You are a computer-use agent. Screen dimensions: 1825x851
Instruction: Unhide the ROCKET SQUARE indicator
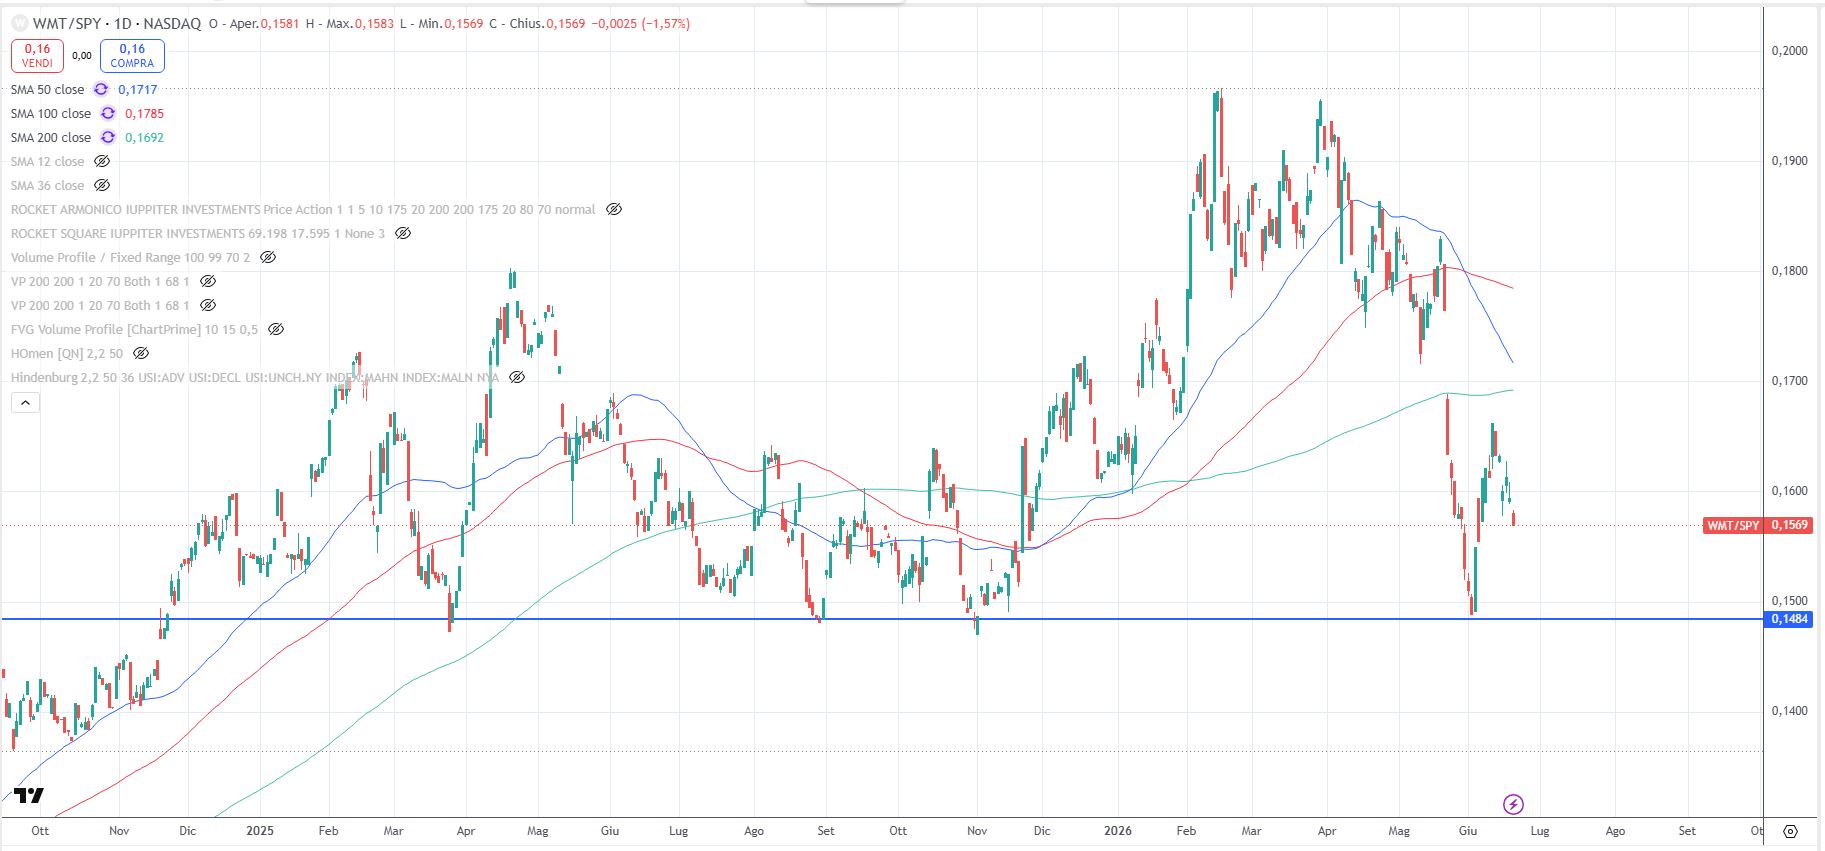(403, 233)
